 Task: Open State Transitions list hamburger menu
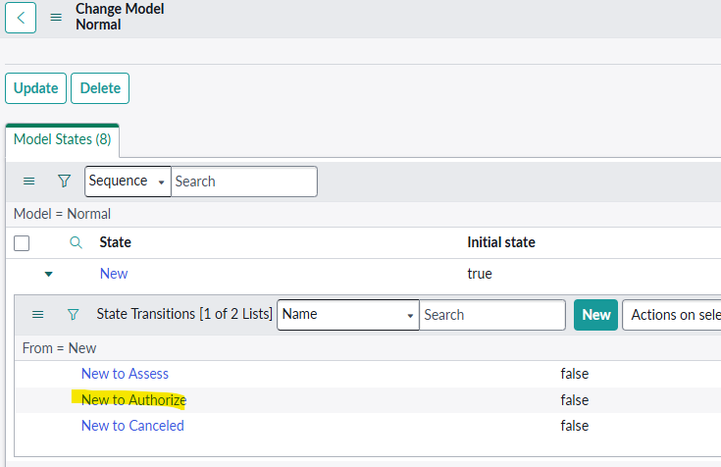tap(38, 314)
